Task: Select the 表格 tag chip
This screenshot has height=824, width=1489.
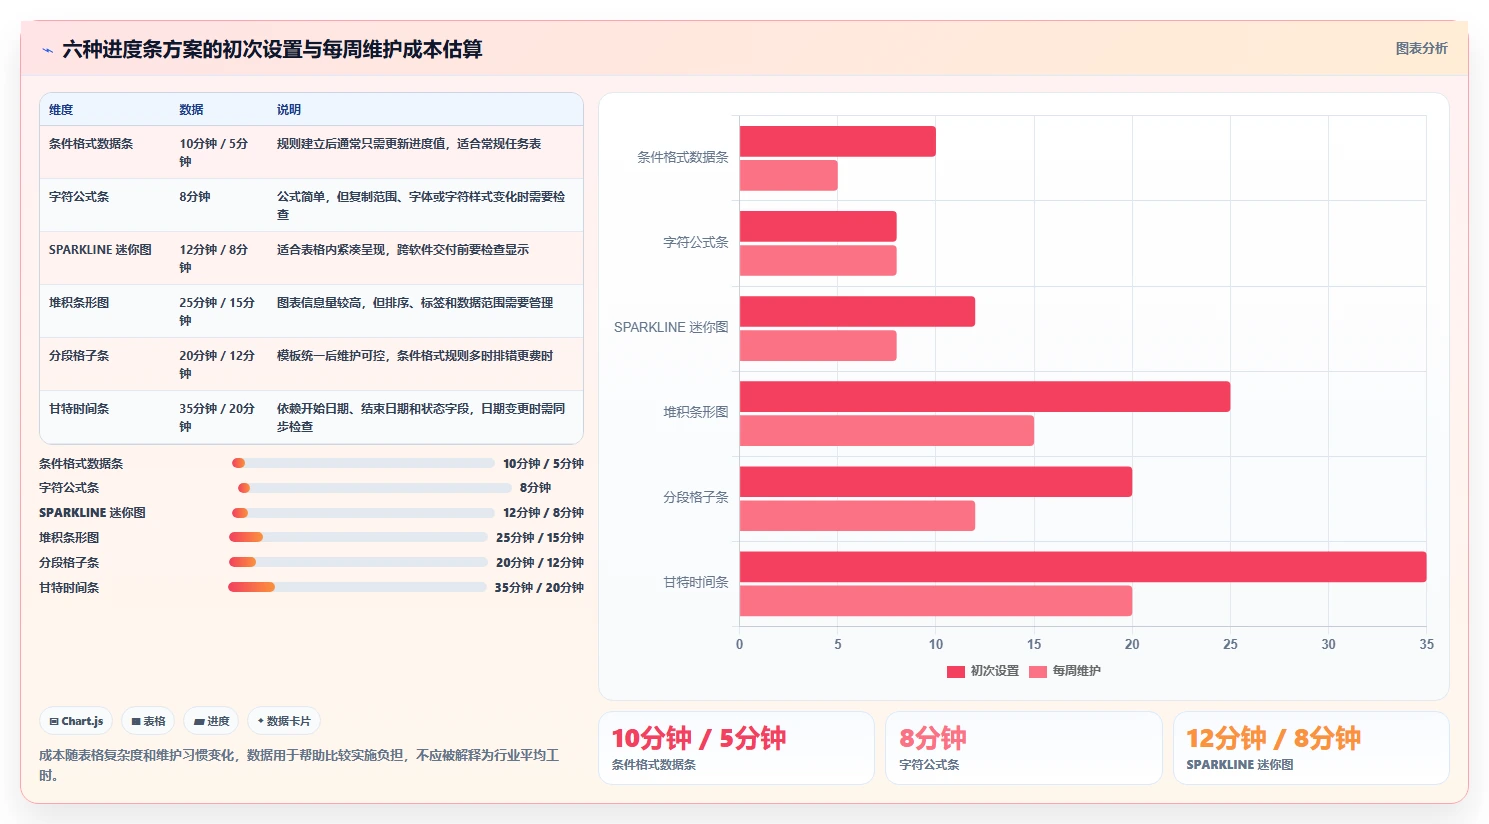Action: [x=148, y=721]
